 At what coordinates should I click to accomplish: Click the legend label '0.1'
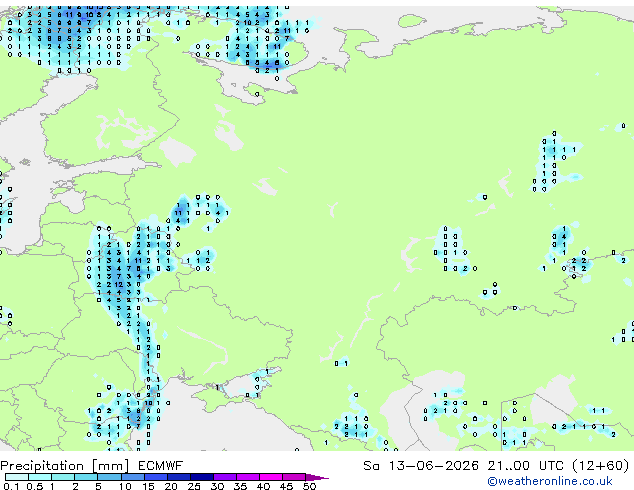coord(10,486)
